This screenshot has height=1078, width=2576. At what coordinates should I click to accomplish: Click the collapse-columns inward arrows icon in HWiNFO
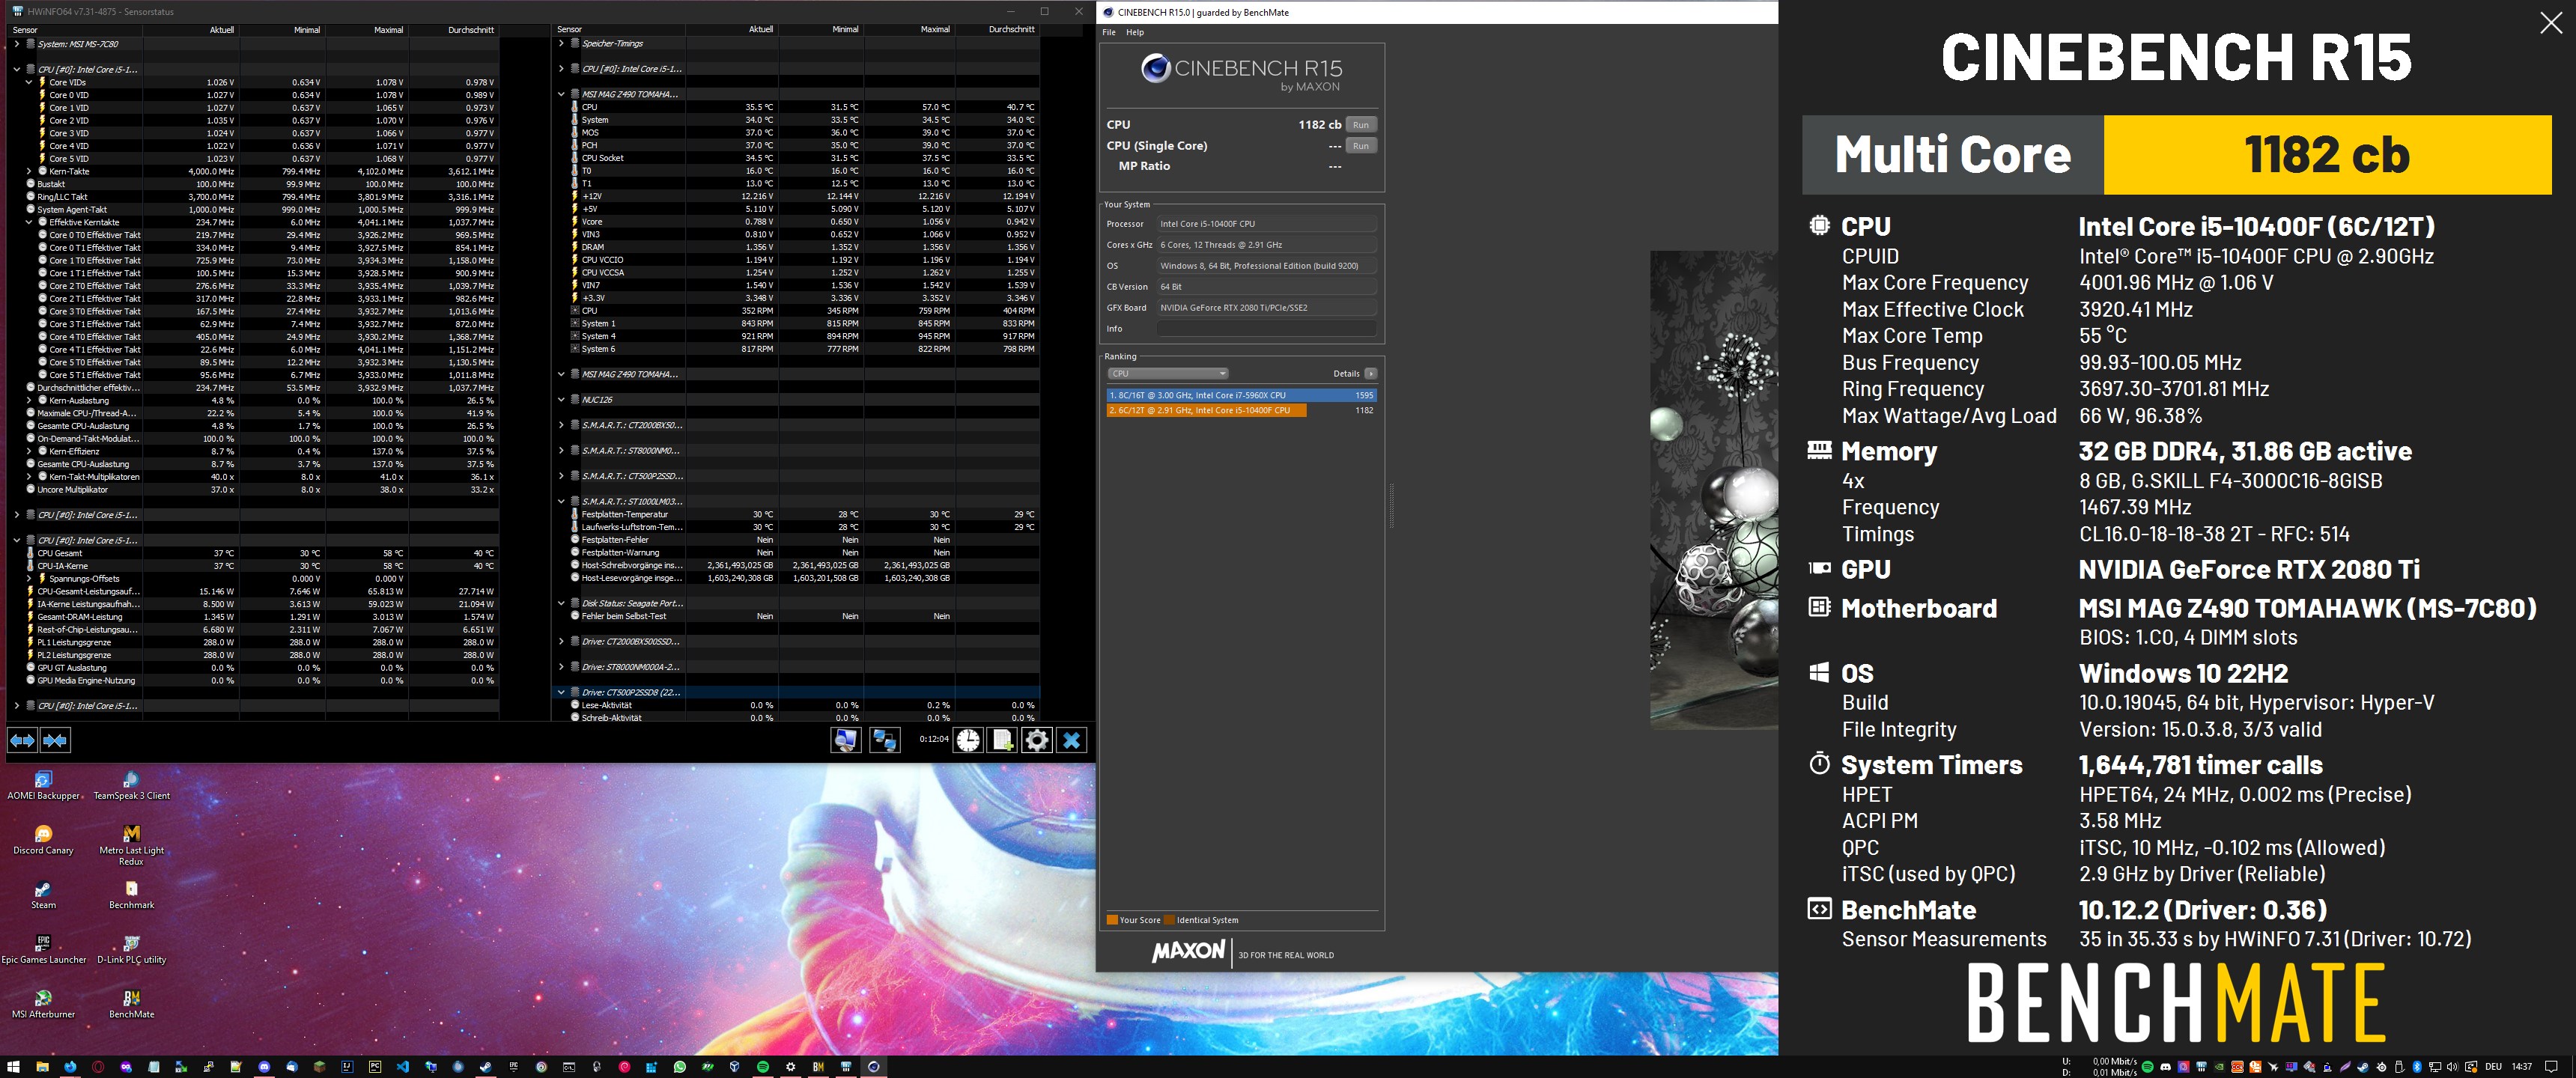point(55,740)
